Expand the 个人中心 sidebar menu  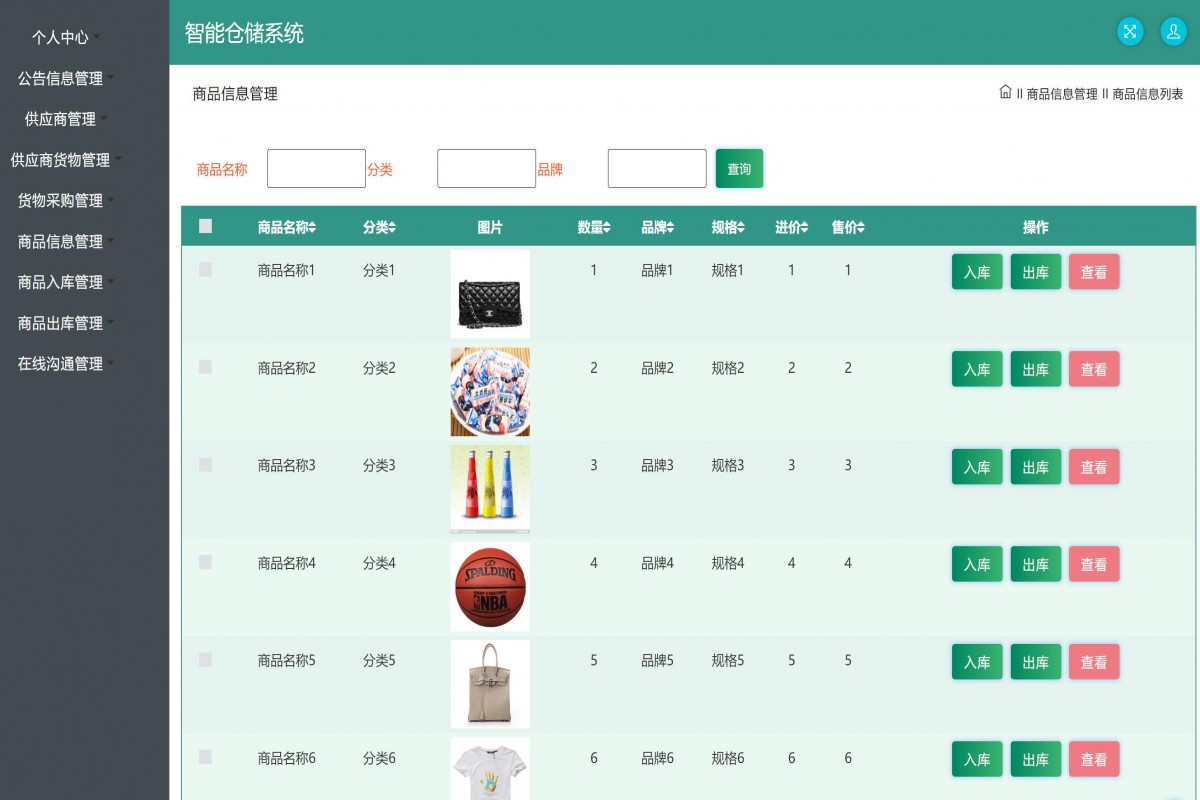click(x=62, y=38)
